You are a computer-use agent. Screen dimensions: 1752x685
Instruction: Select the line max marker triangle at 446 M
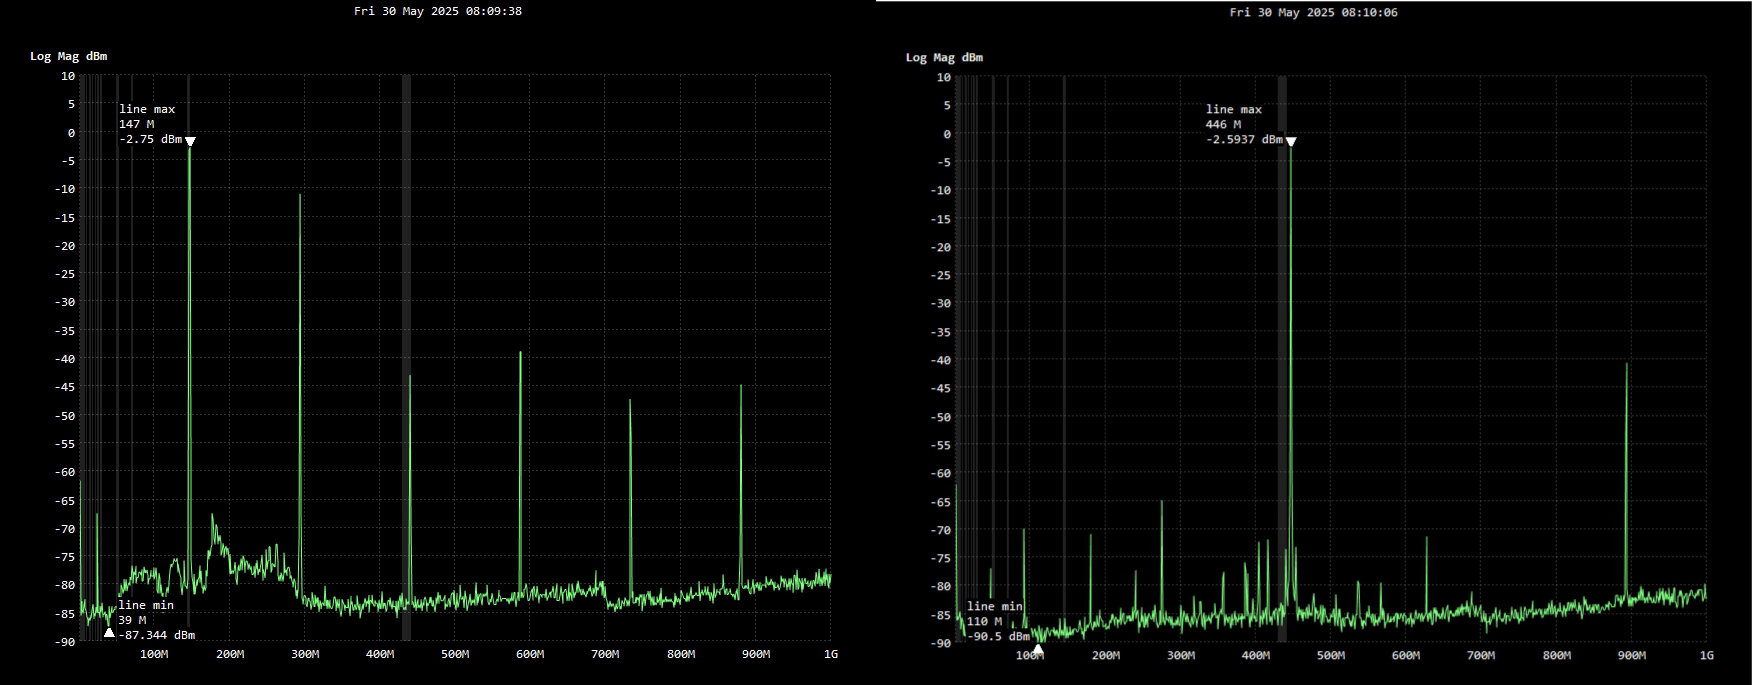coord(1291,142)
